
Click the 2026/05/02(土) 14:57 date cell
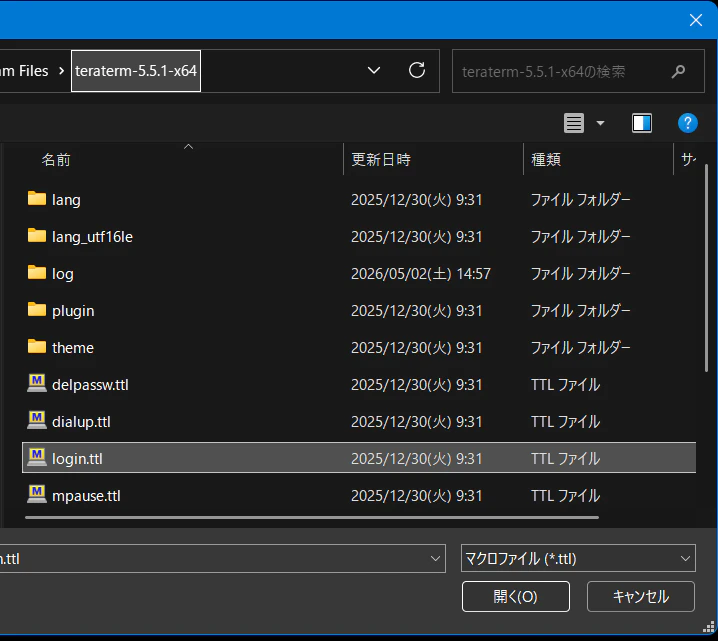click(421, 274)
